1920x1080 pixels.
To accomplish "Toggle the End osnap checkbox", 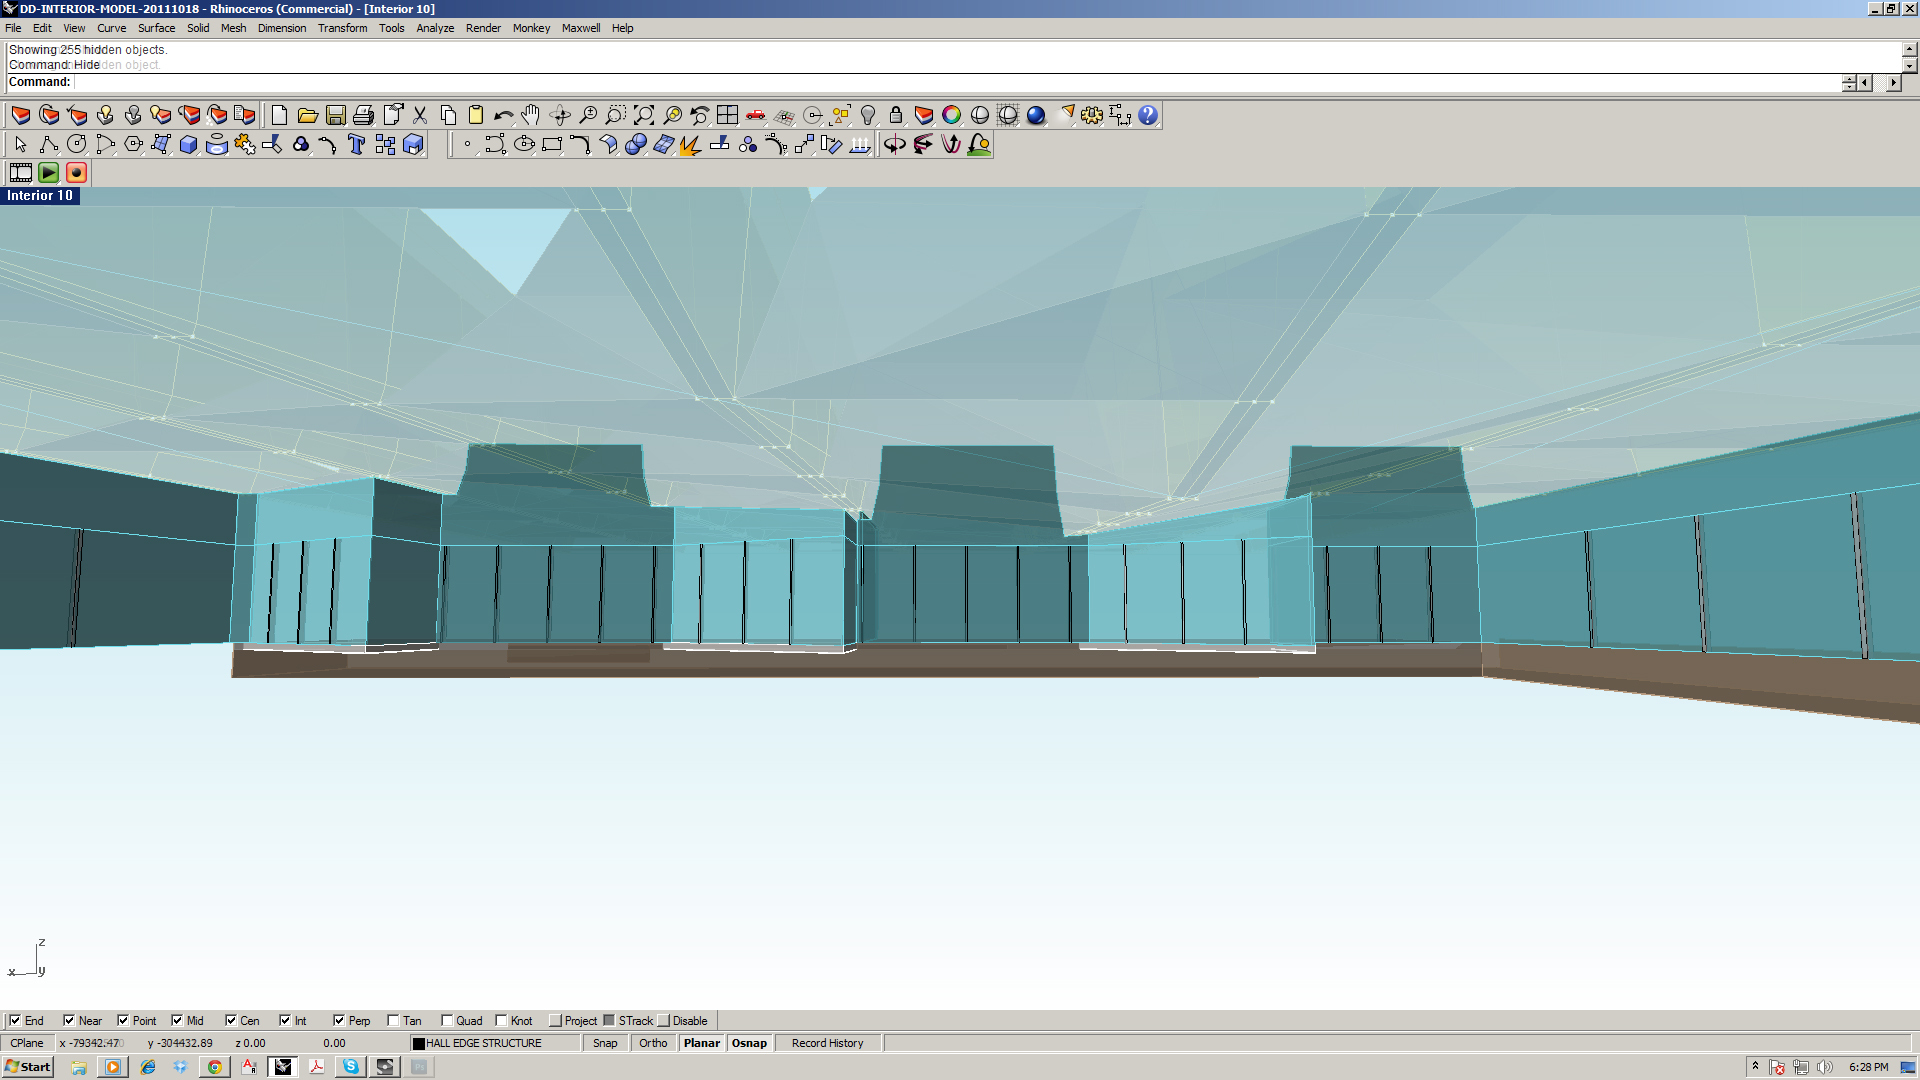I will (x=15, y=1021).
